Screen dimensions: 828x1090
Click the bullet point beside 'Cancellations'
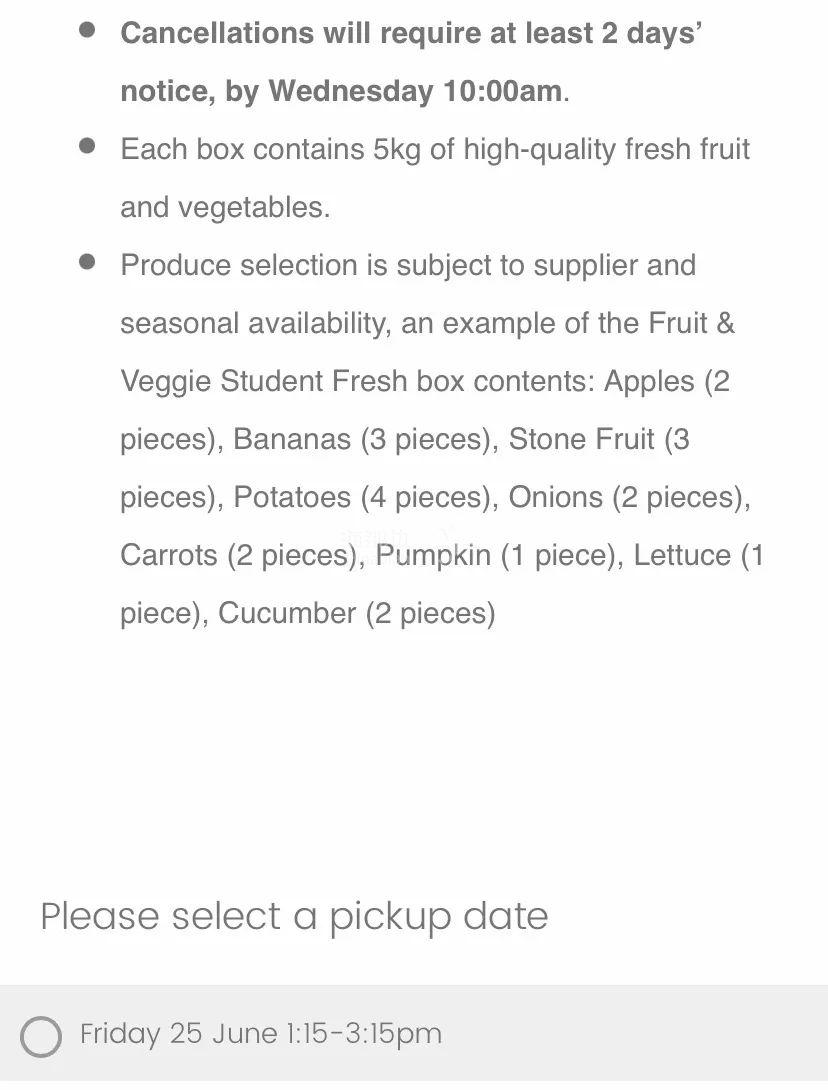[88, 30]
